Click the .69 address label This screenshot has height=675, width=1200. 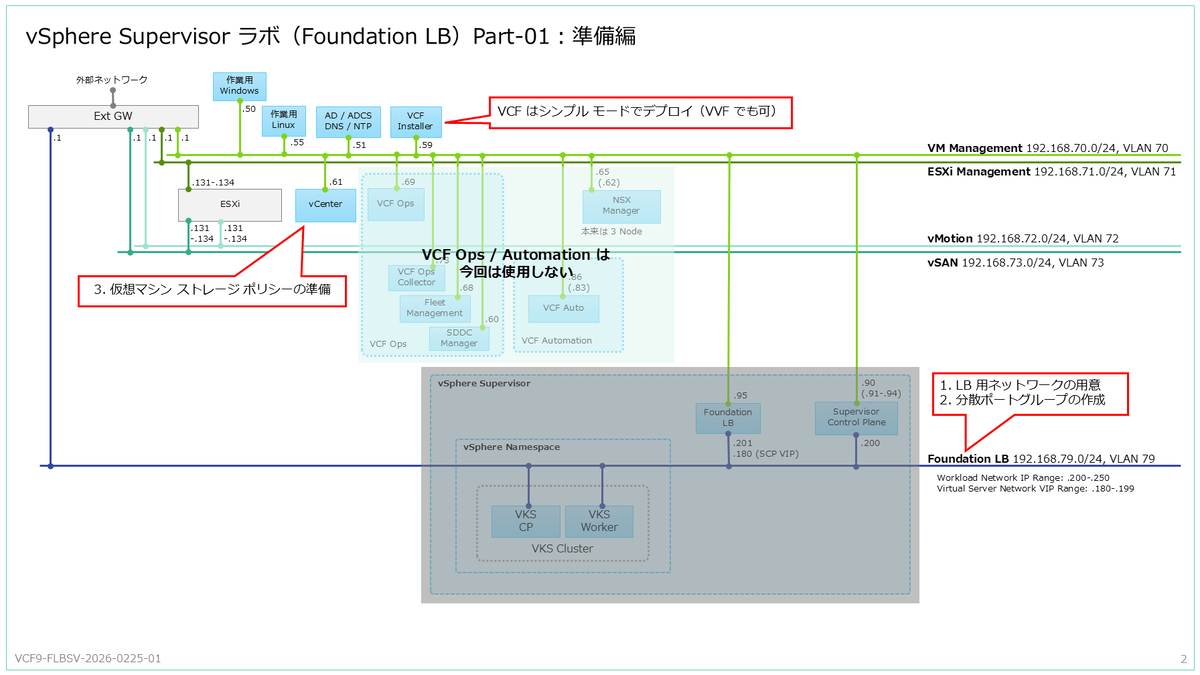[x=408, y=182]
